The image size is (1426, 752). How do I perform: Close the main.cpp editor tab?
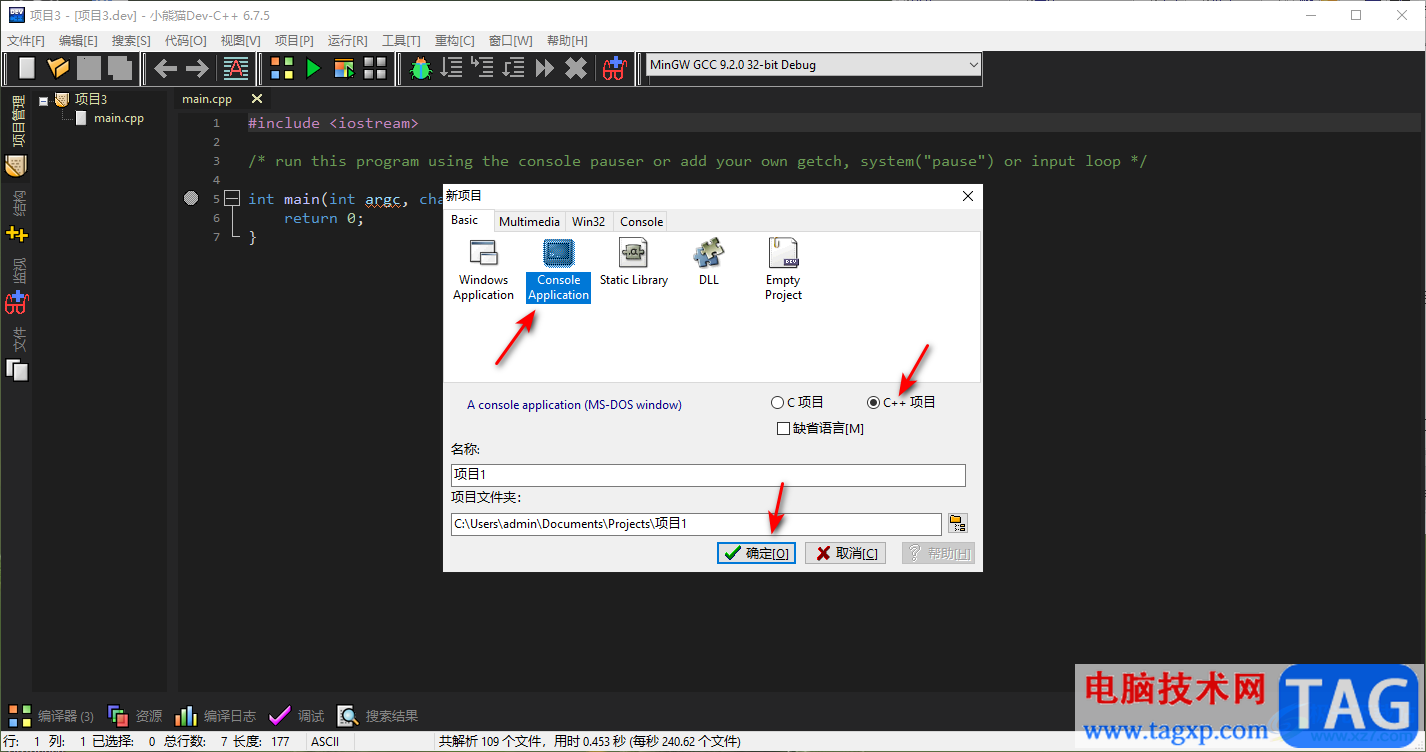257,98
